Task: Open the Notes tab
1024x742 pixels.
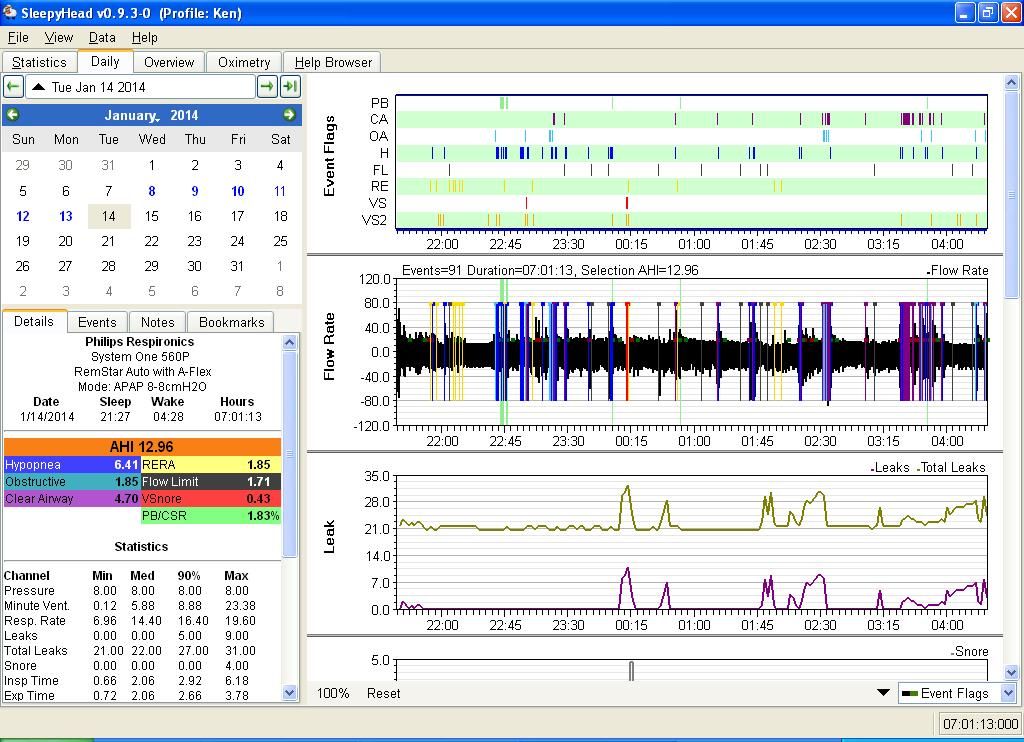Action: click(157, 322)
